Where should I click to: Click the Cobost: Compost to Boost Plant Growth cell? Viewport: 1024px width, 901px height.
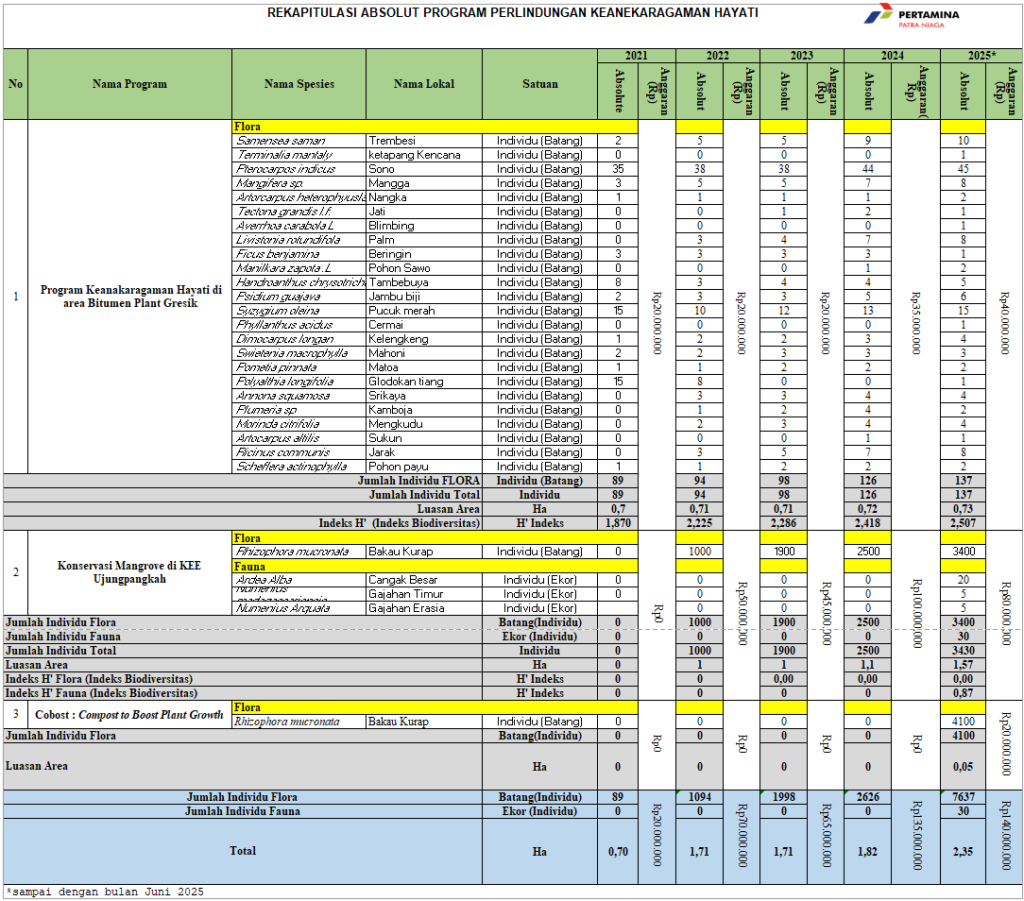pos(130,715)
